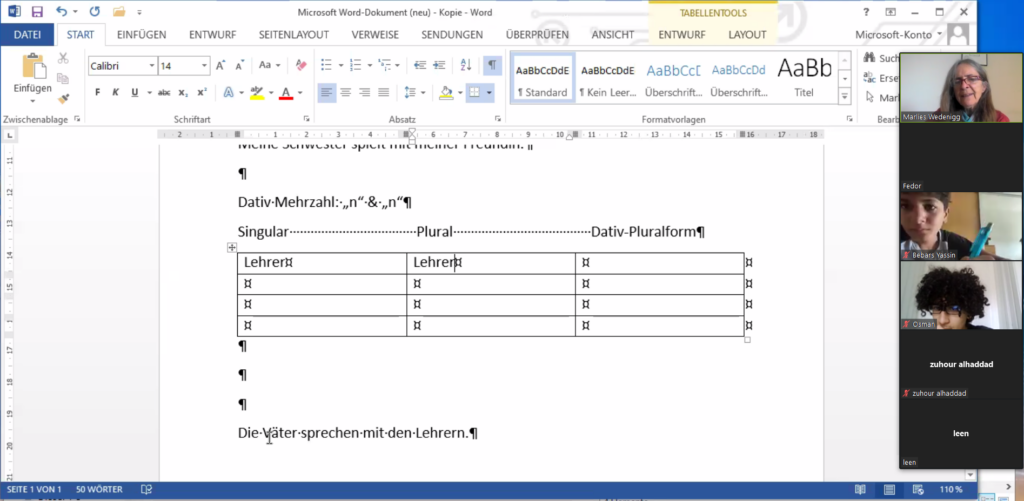Apply shading with the paint bucket

(446, 93)
